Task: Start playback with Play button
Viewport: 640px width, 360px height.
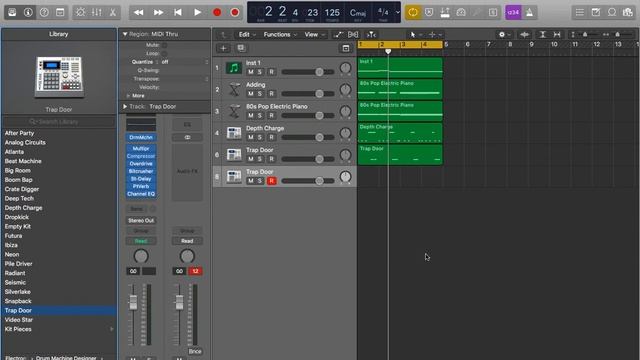Action: 198,13
